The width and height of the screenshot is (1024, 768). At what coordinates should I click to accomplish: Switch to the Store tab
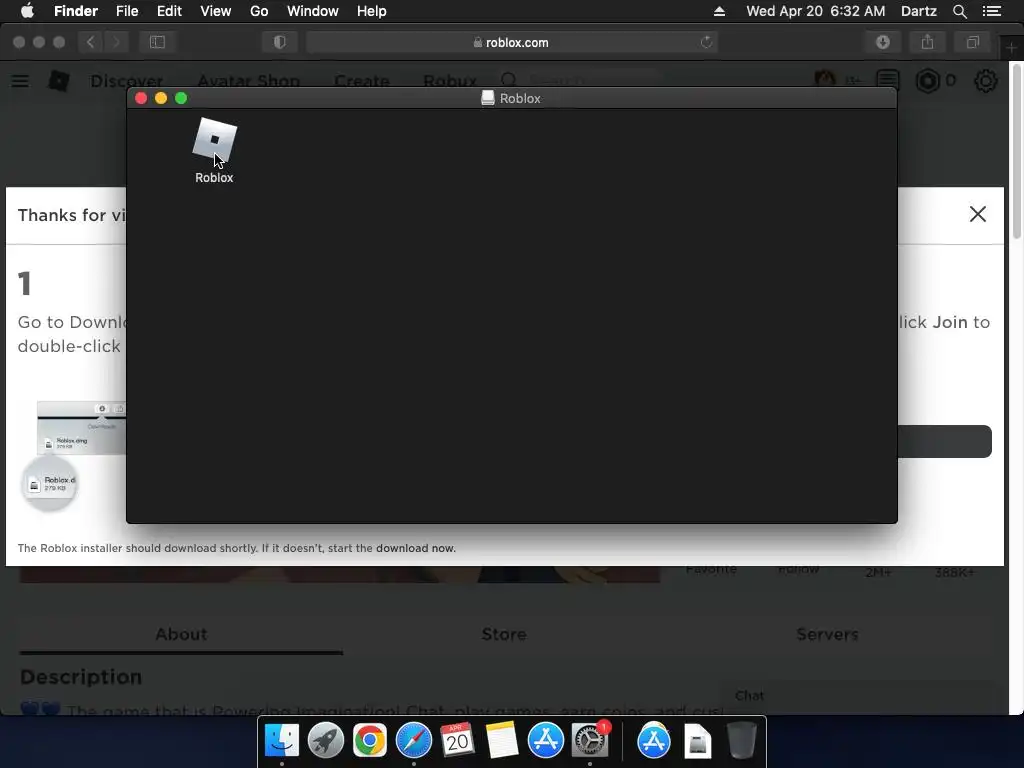(504, 634)
